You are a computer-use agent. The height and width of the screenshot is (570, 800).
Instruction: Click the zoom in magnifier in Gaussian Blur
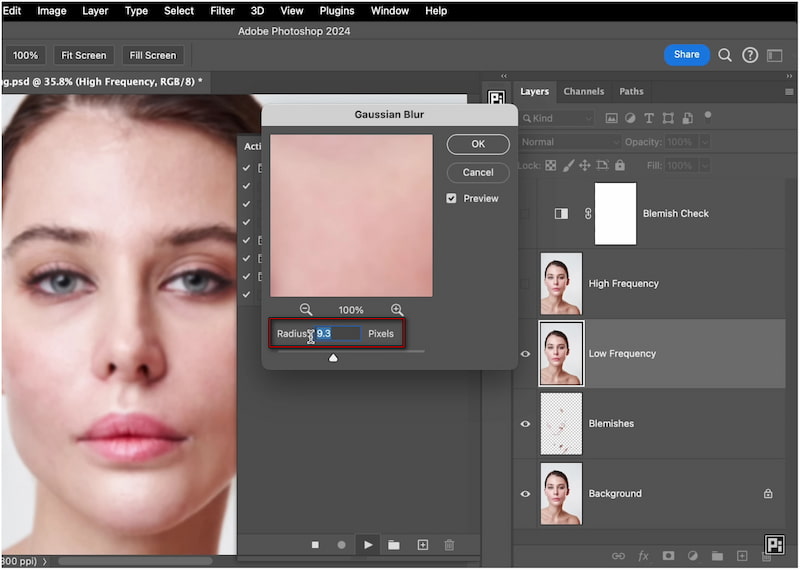click(397, 310)
